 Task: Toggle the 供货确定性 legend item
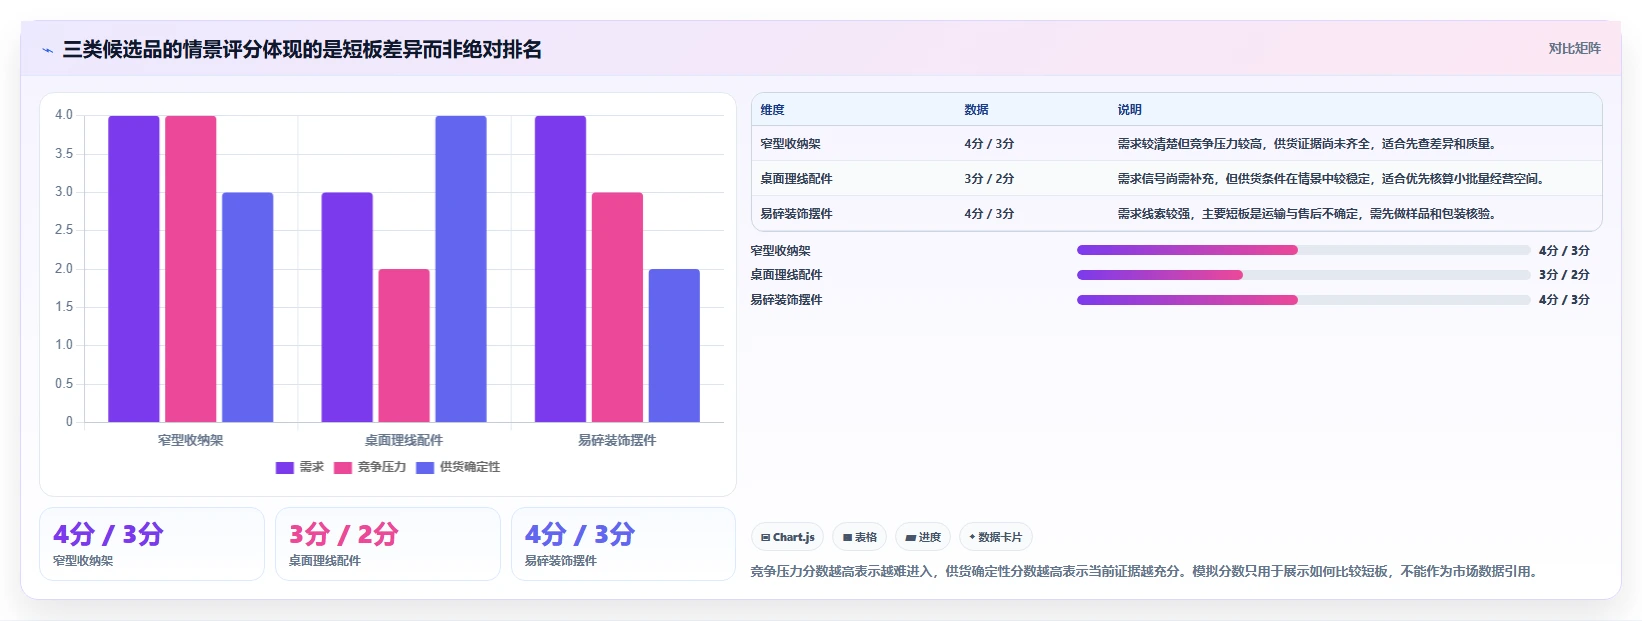[458, 467]
